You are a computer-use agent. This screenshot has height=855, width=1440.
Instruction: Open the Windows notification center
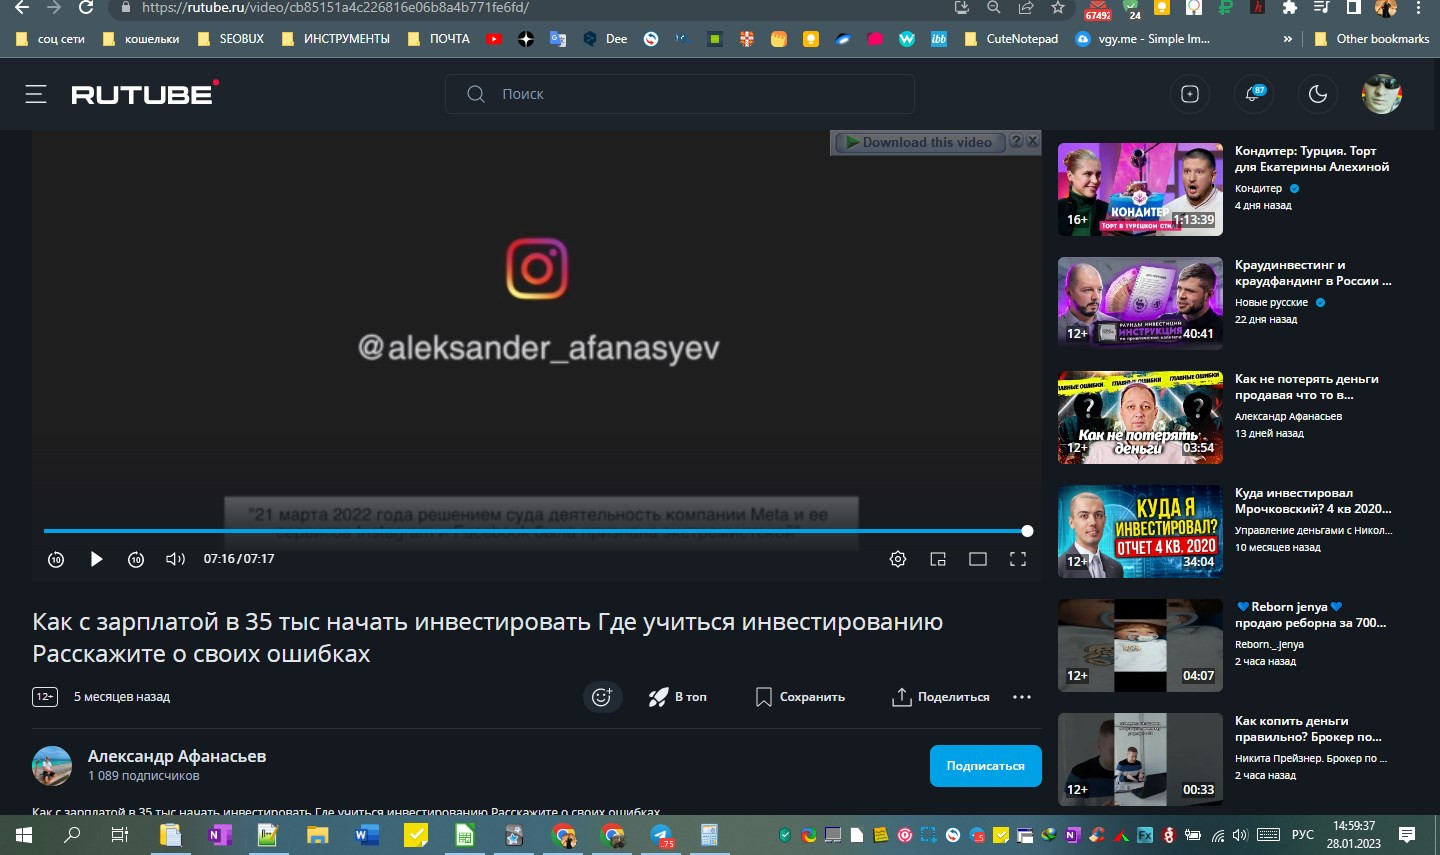1407,835
